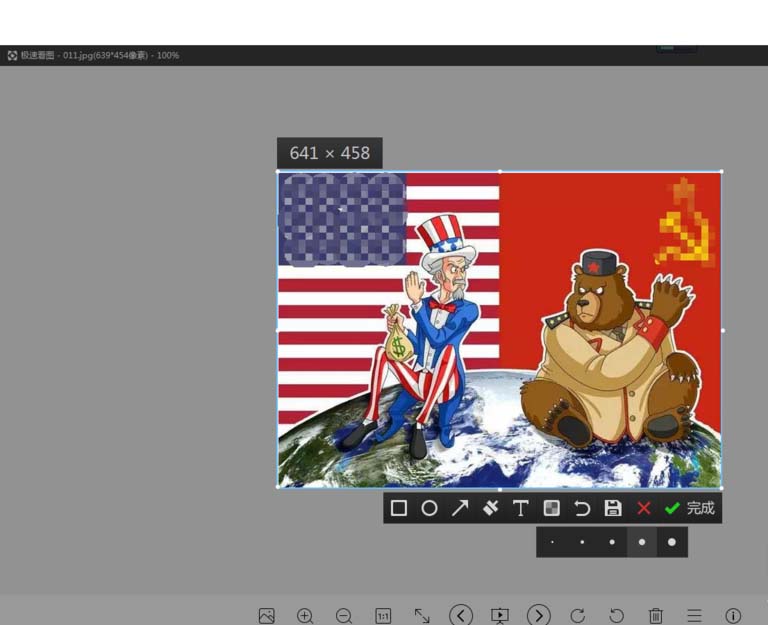Open the image gallery icon in bottom toolbar
Screen dimensions: 768x625
266,616
